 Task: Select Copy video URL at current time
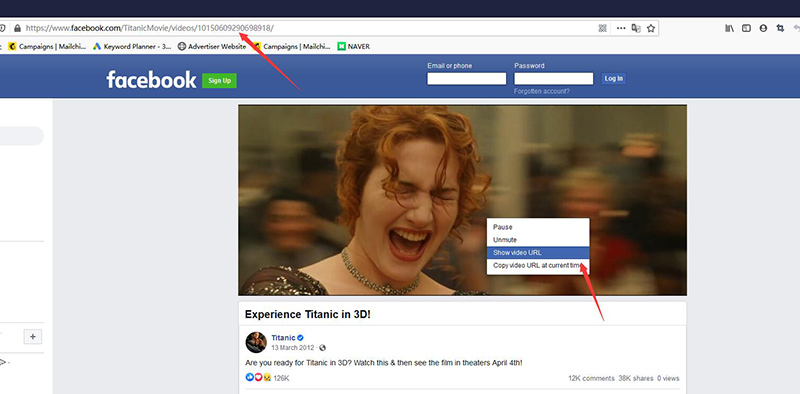coord(538,265)
